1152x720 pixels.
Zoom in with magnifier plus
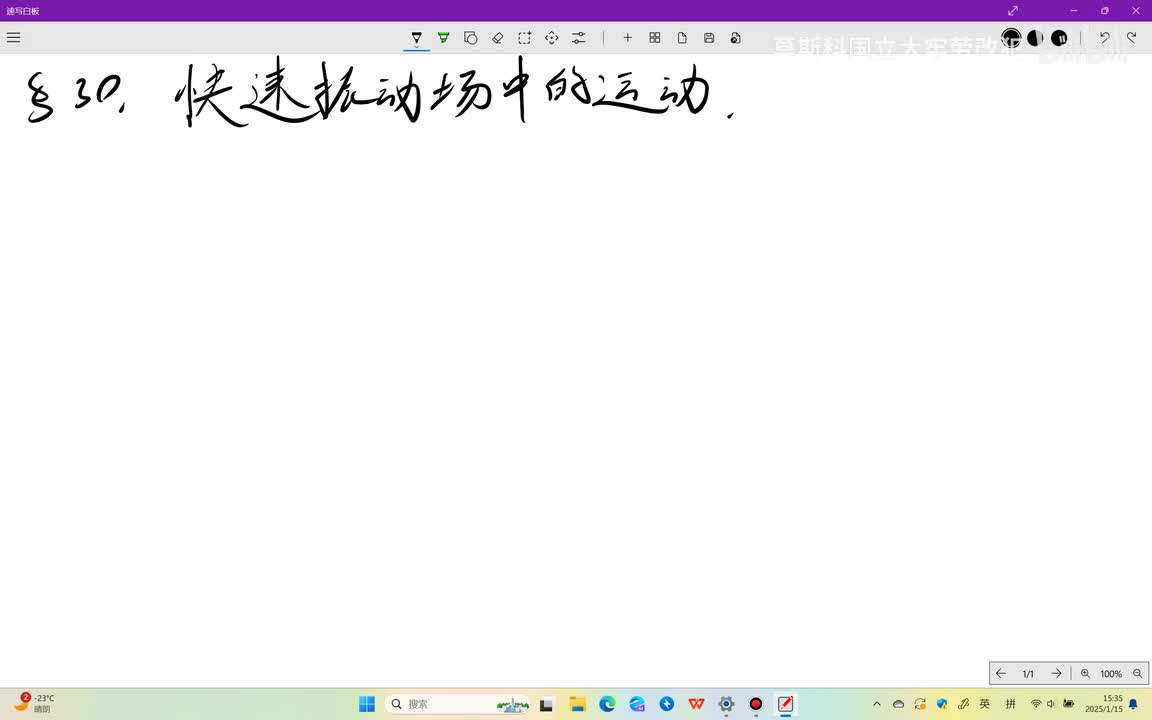(1085, 674)
